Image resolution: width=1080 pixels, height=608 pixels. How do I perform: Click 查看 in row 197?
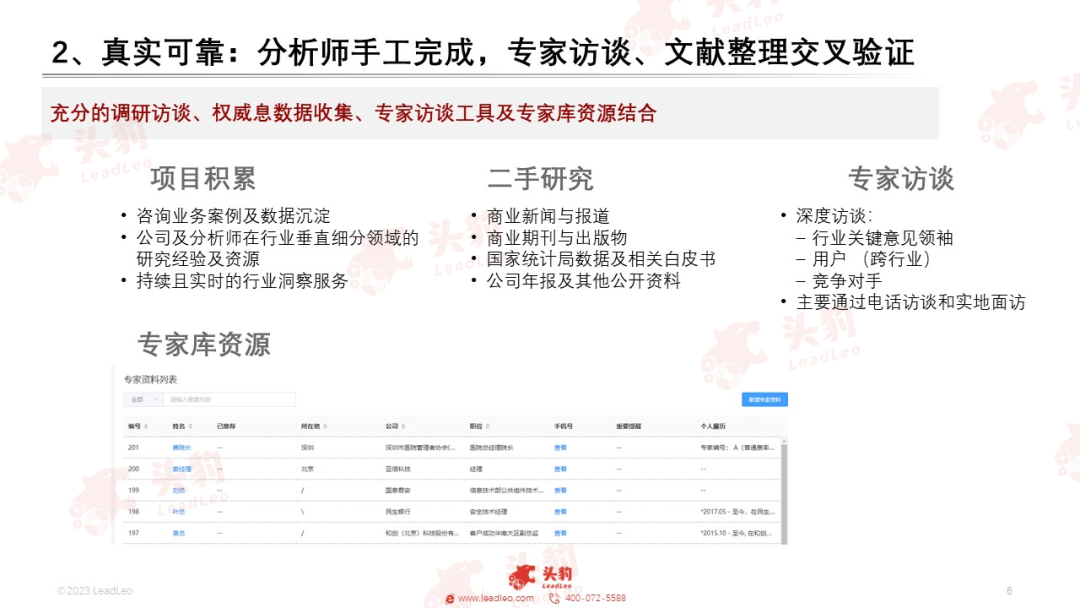560,533
